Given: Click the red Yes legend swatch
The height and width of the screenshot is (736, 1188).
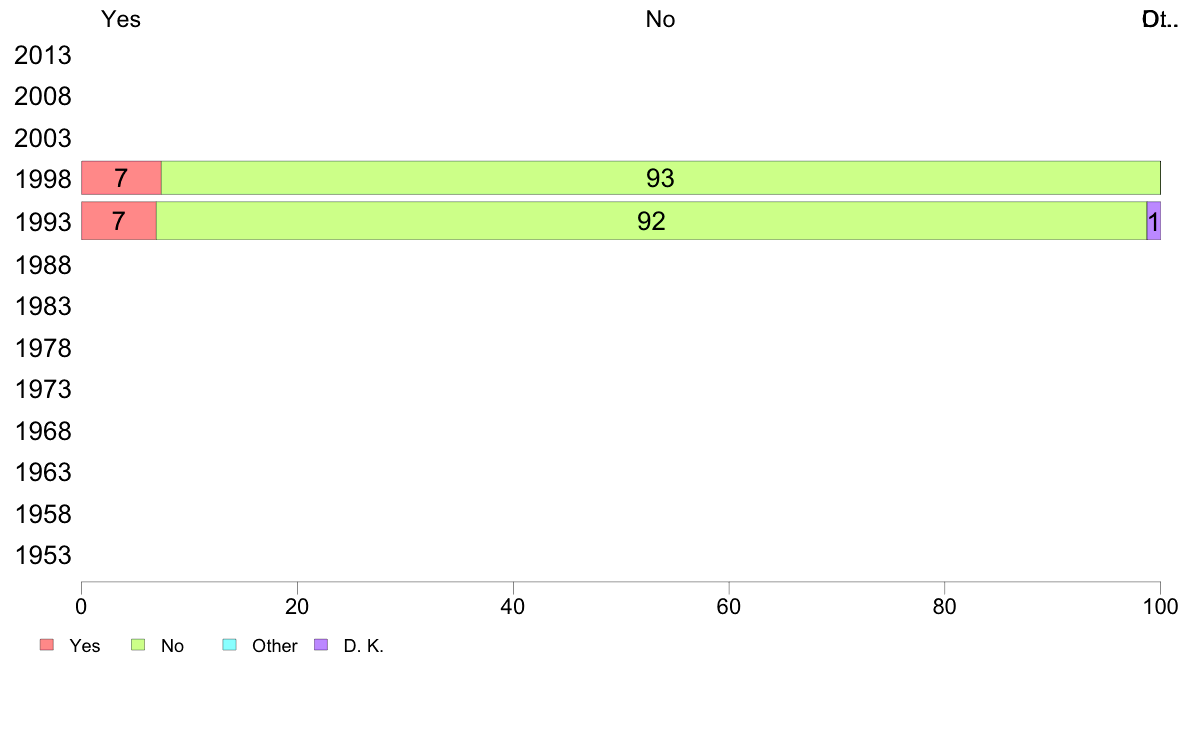Looking at the screenshot, I should pyautogui.click(x=47, y=645).
